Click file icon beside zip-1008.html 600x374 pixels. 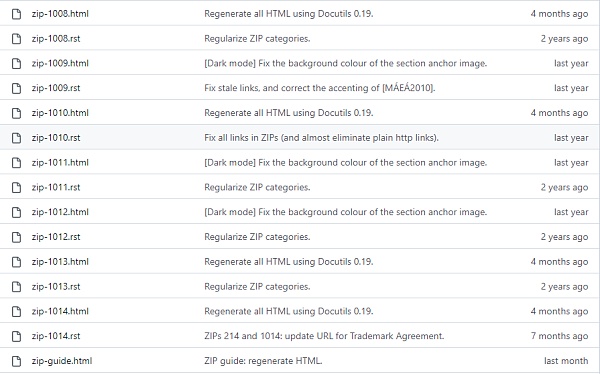coord(16,14)
